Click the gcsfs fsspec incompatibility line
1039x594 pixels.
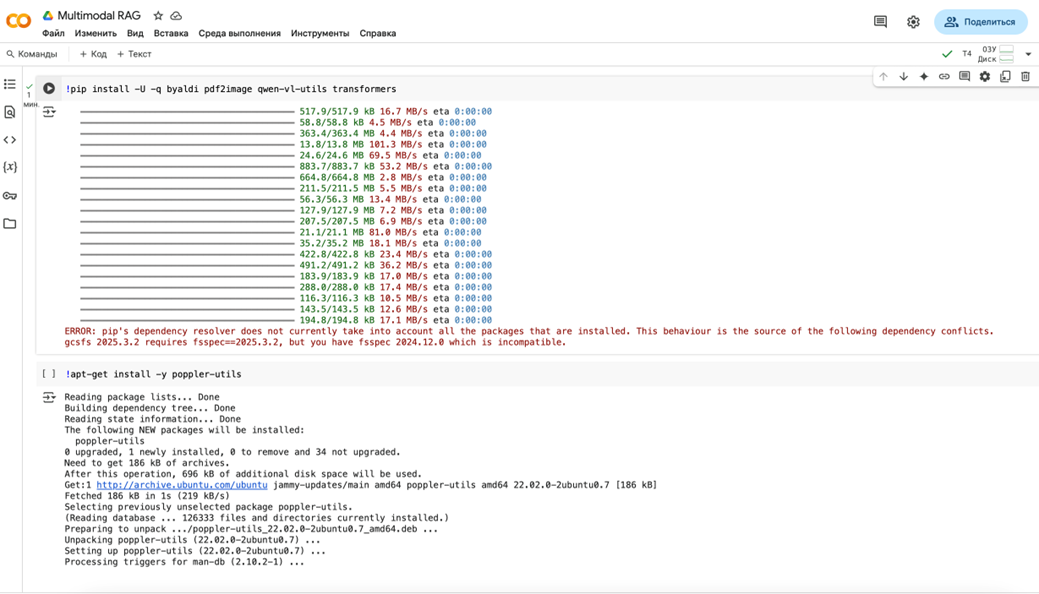pyautogui.click(x=315, y=342)
